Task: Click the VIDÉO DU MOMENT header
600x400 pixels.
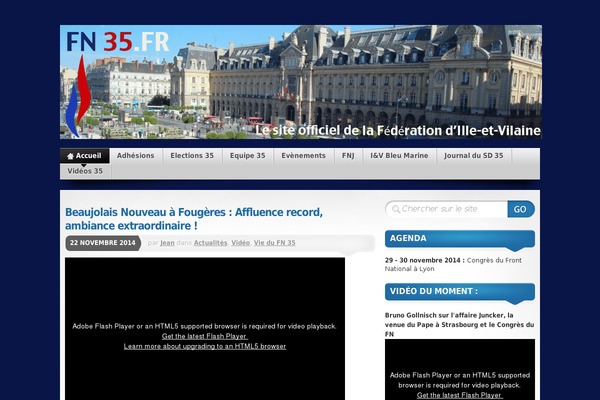Action: point(460,291)
